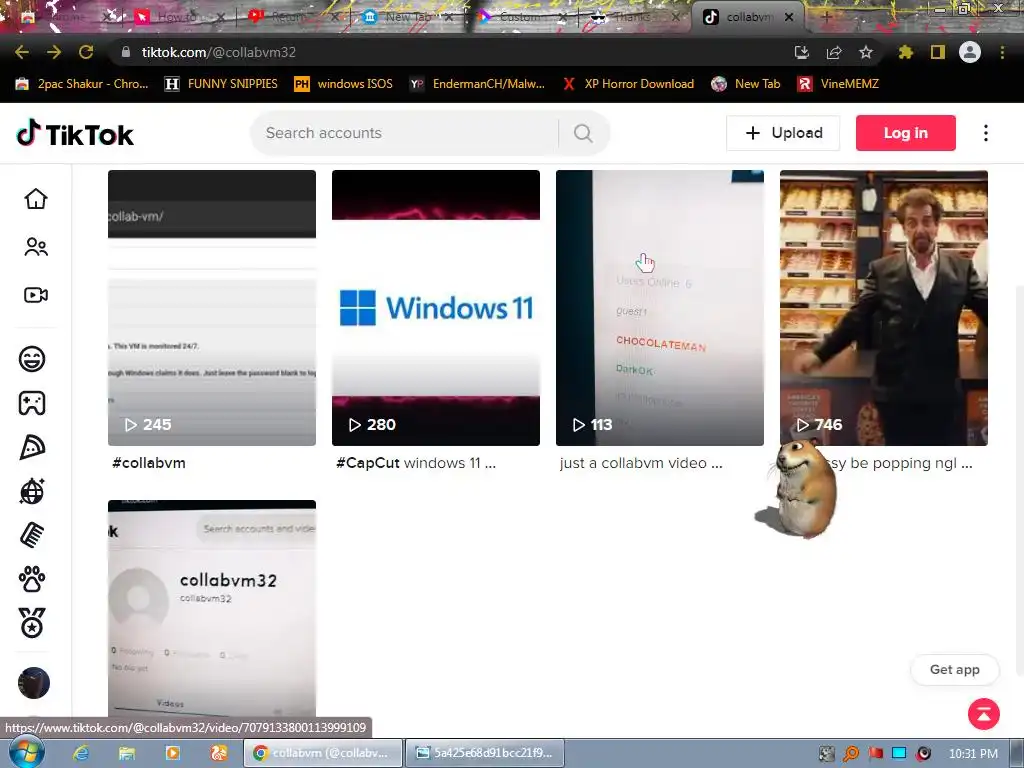Select the Dance disco ball category icon
The width and height of the screenshot is (1024, 768).
tap(32, 491)
